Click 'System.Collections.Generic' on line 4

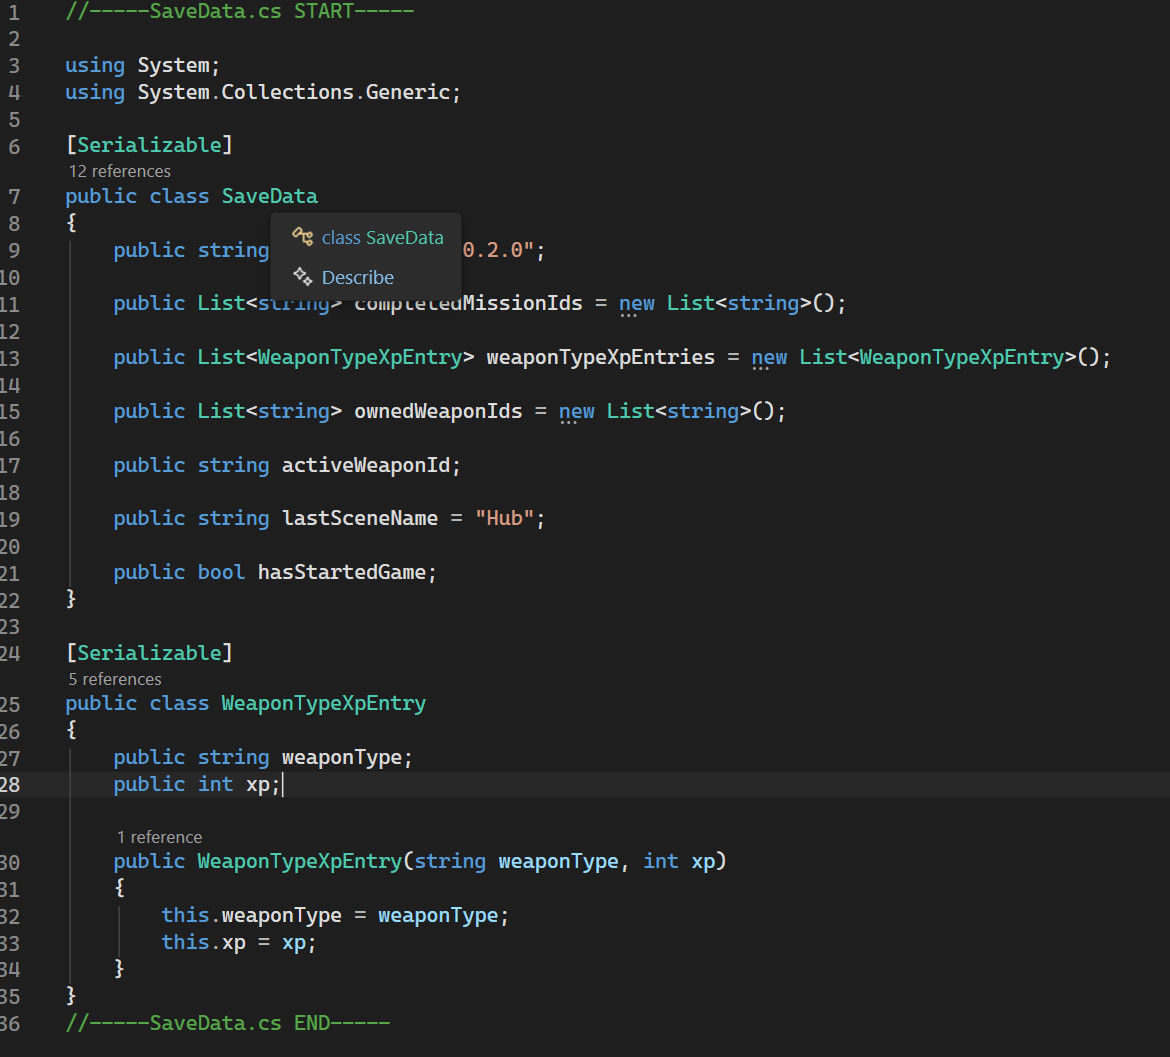pos(295,92)
